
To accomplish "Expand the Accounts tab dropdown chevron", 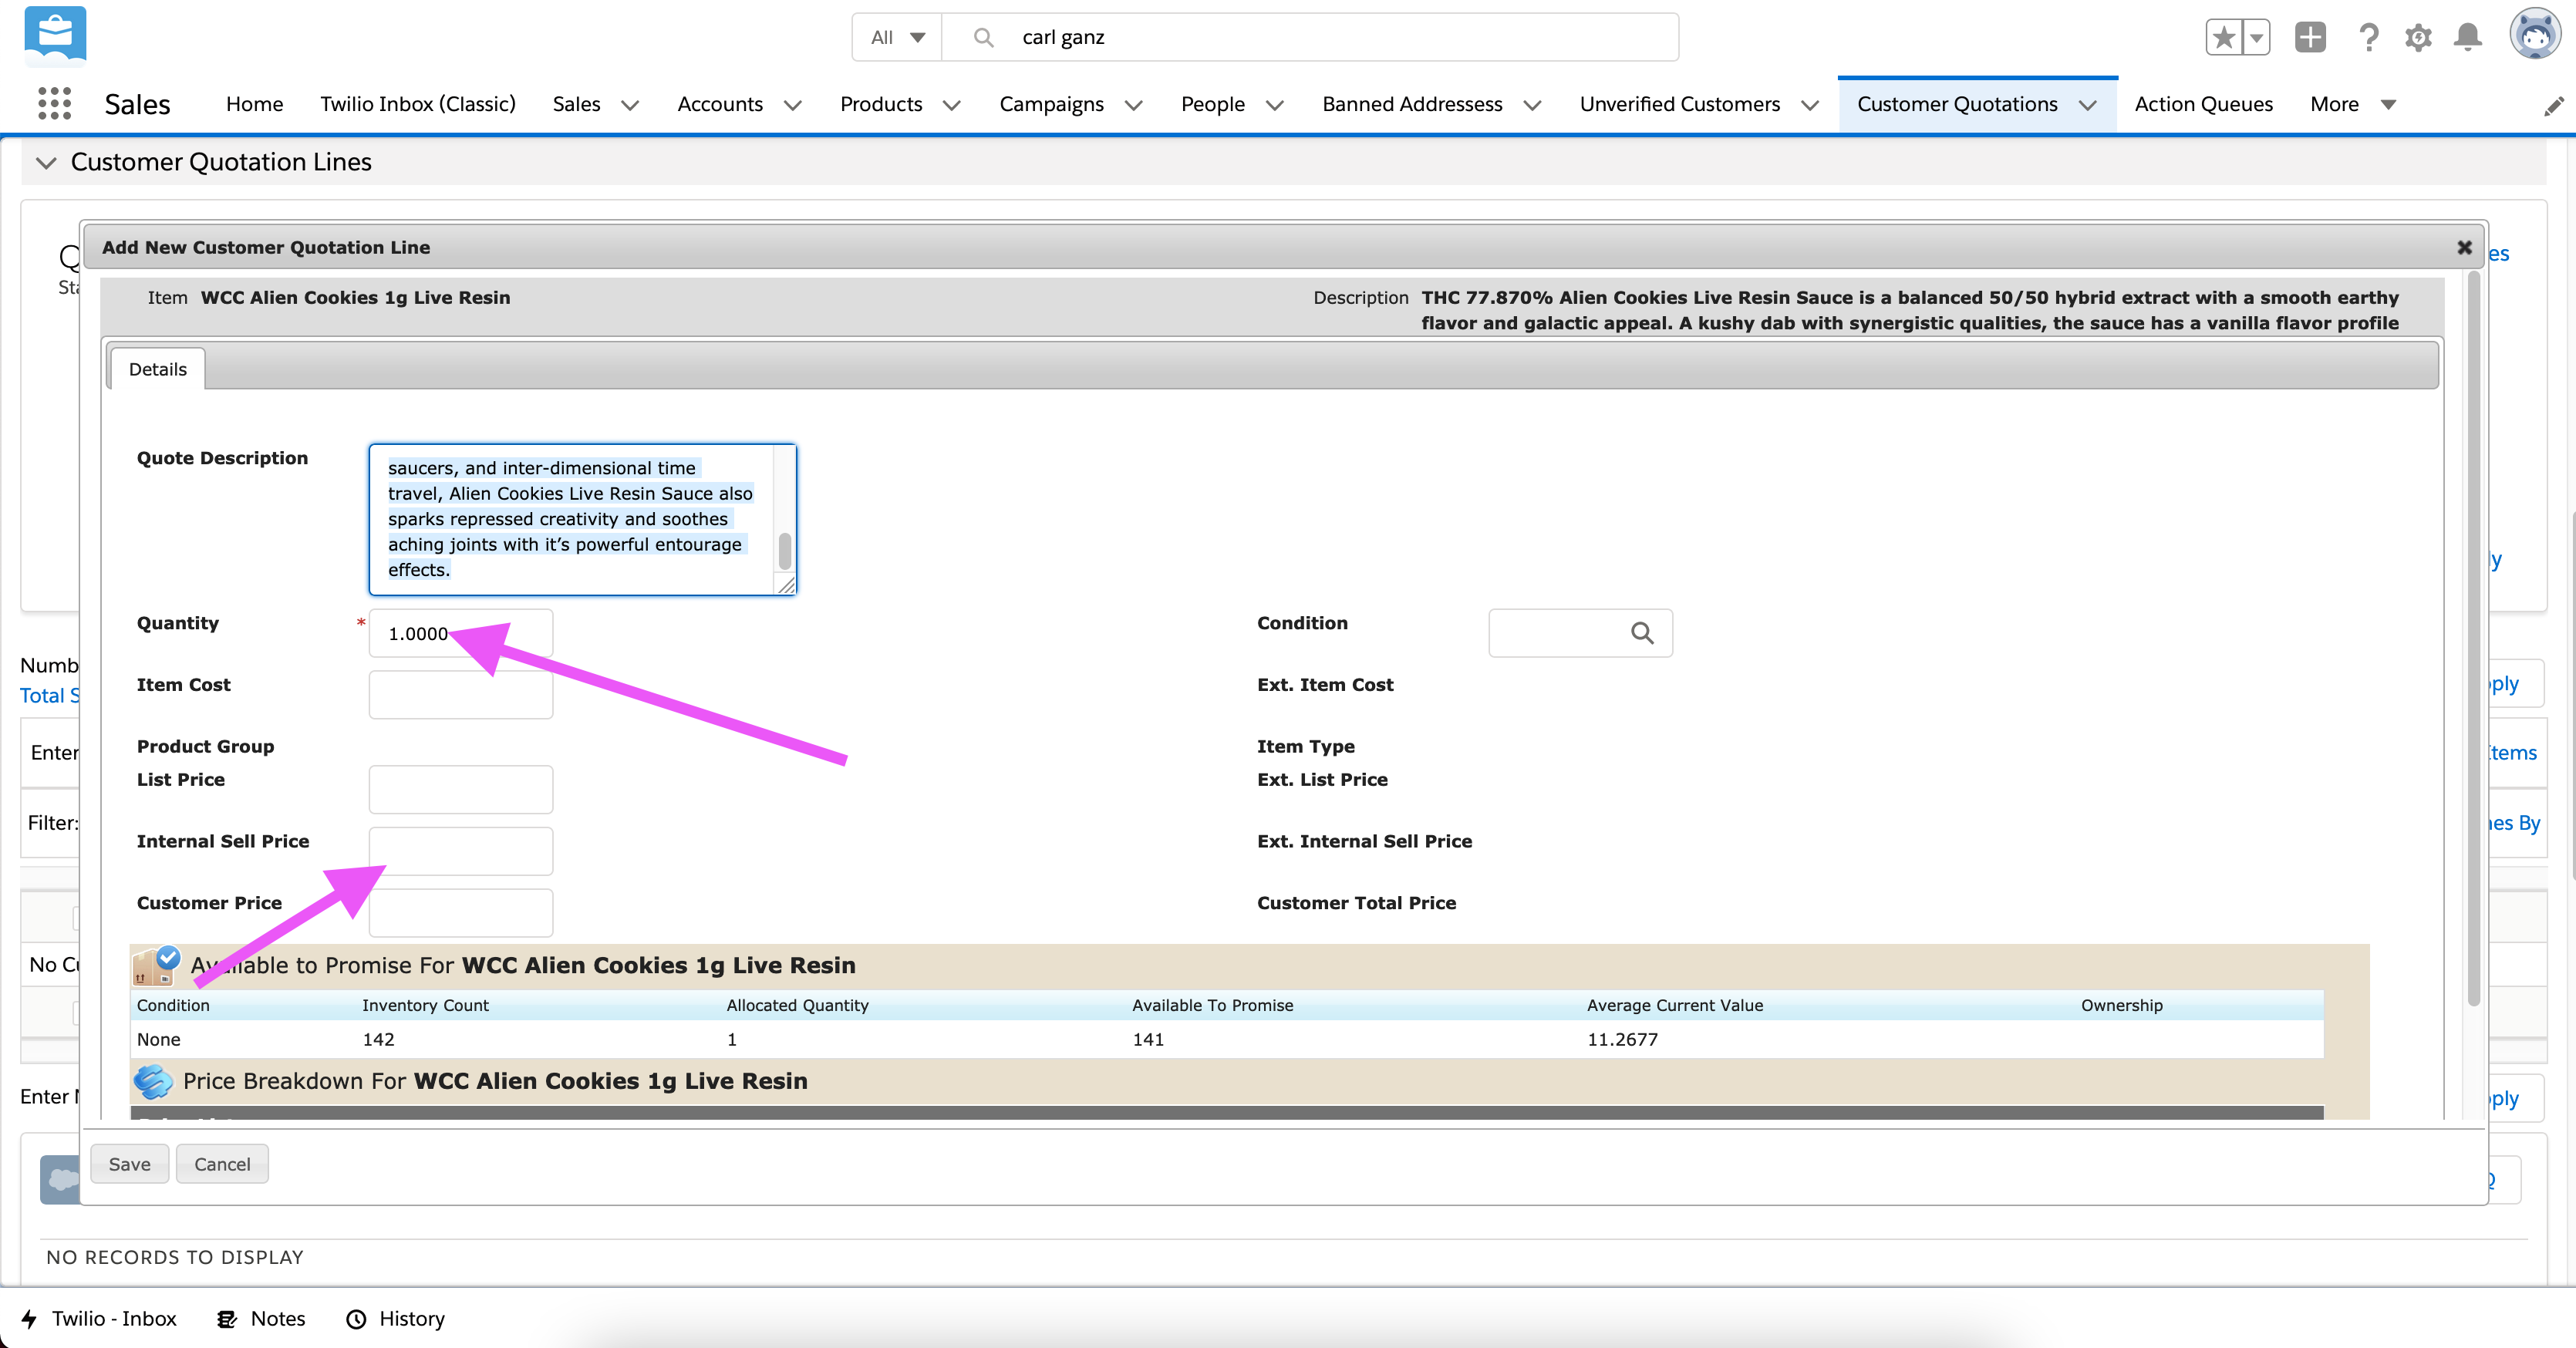I will tap(792, 105).
